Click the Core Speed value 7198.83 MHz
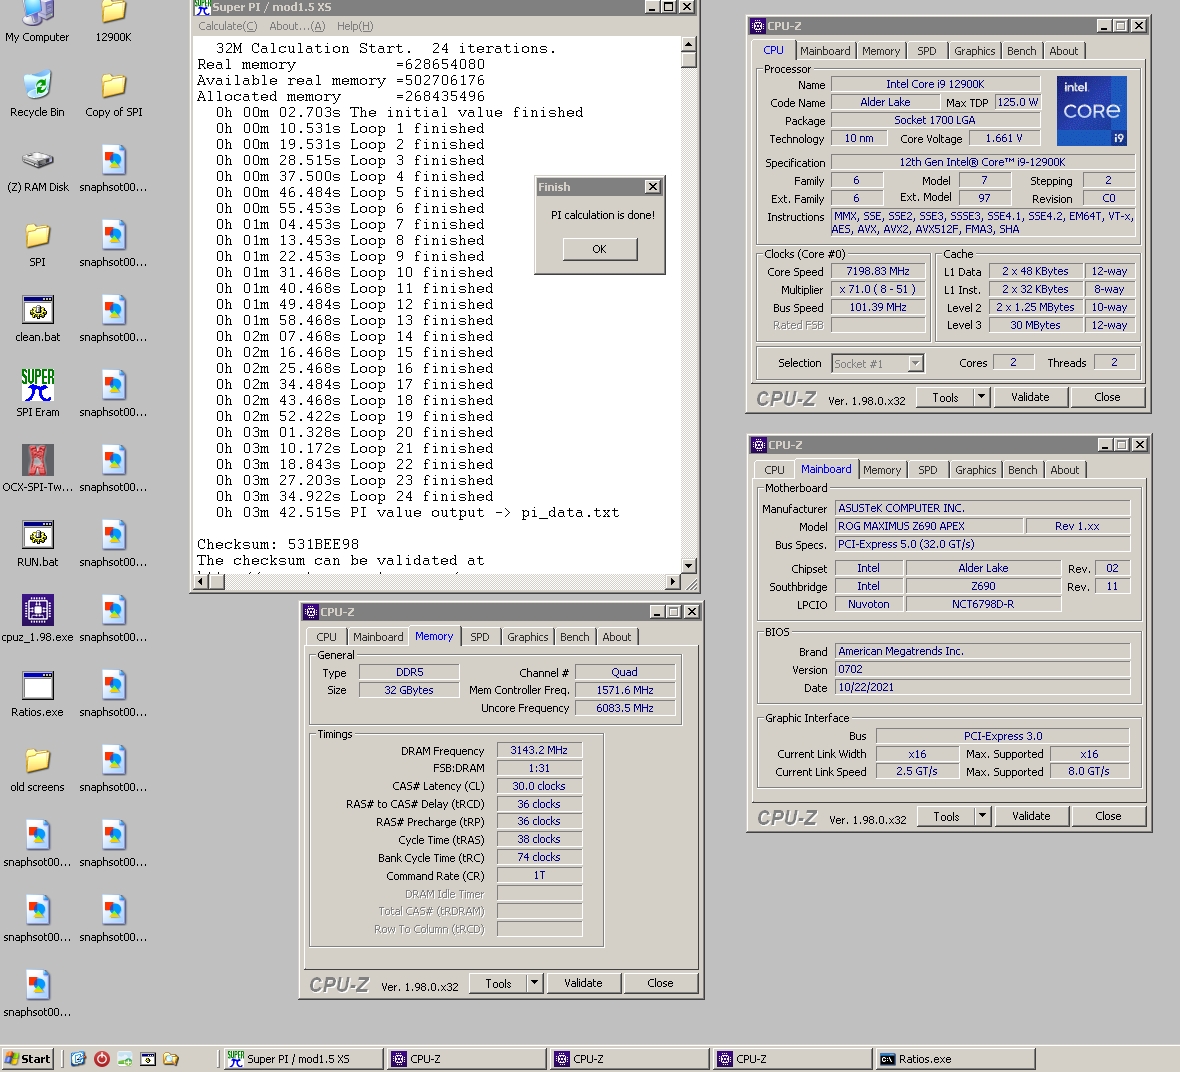1180x1072 pixels. click(x=877, y=272)
